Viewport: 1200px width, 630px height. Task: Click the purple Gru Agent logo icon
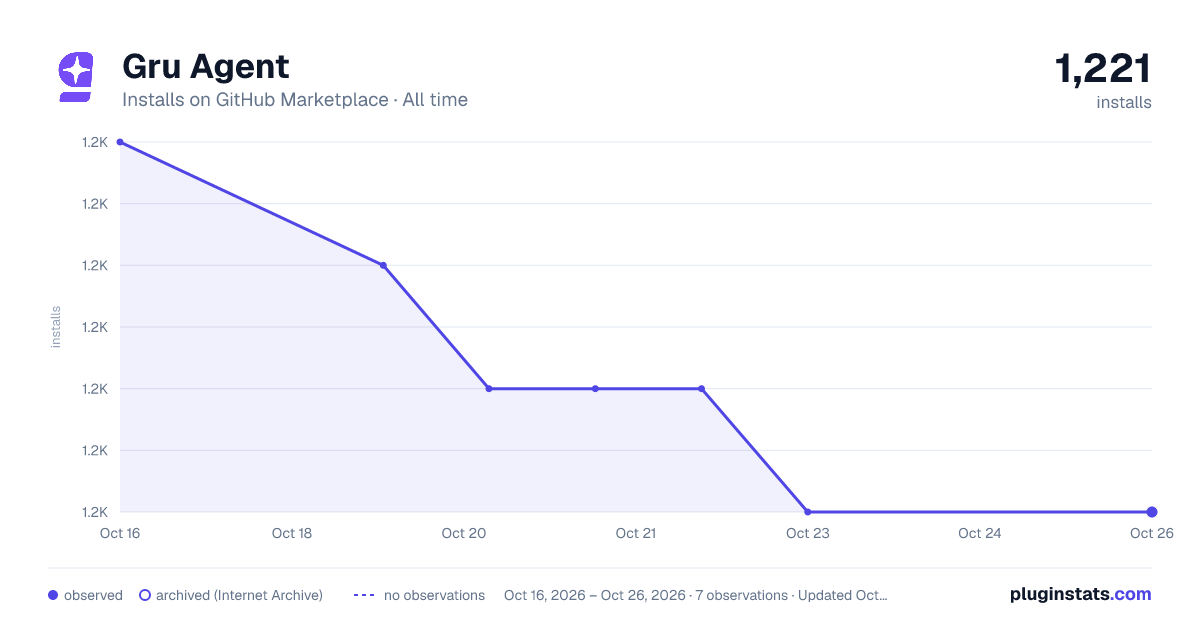point(75,77)
